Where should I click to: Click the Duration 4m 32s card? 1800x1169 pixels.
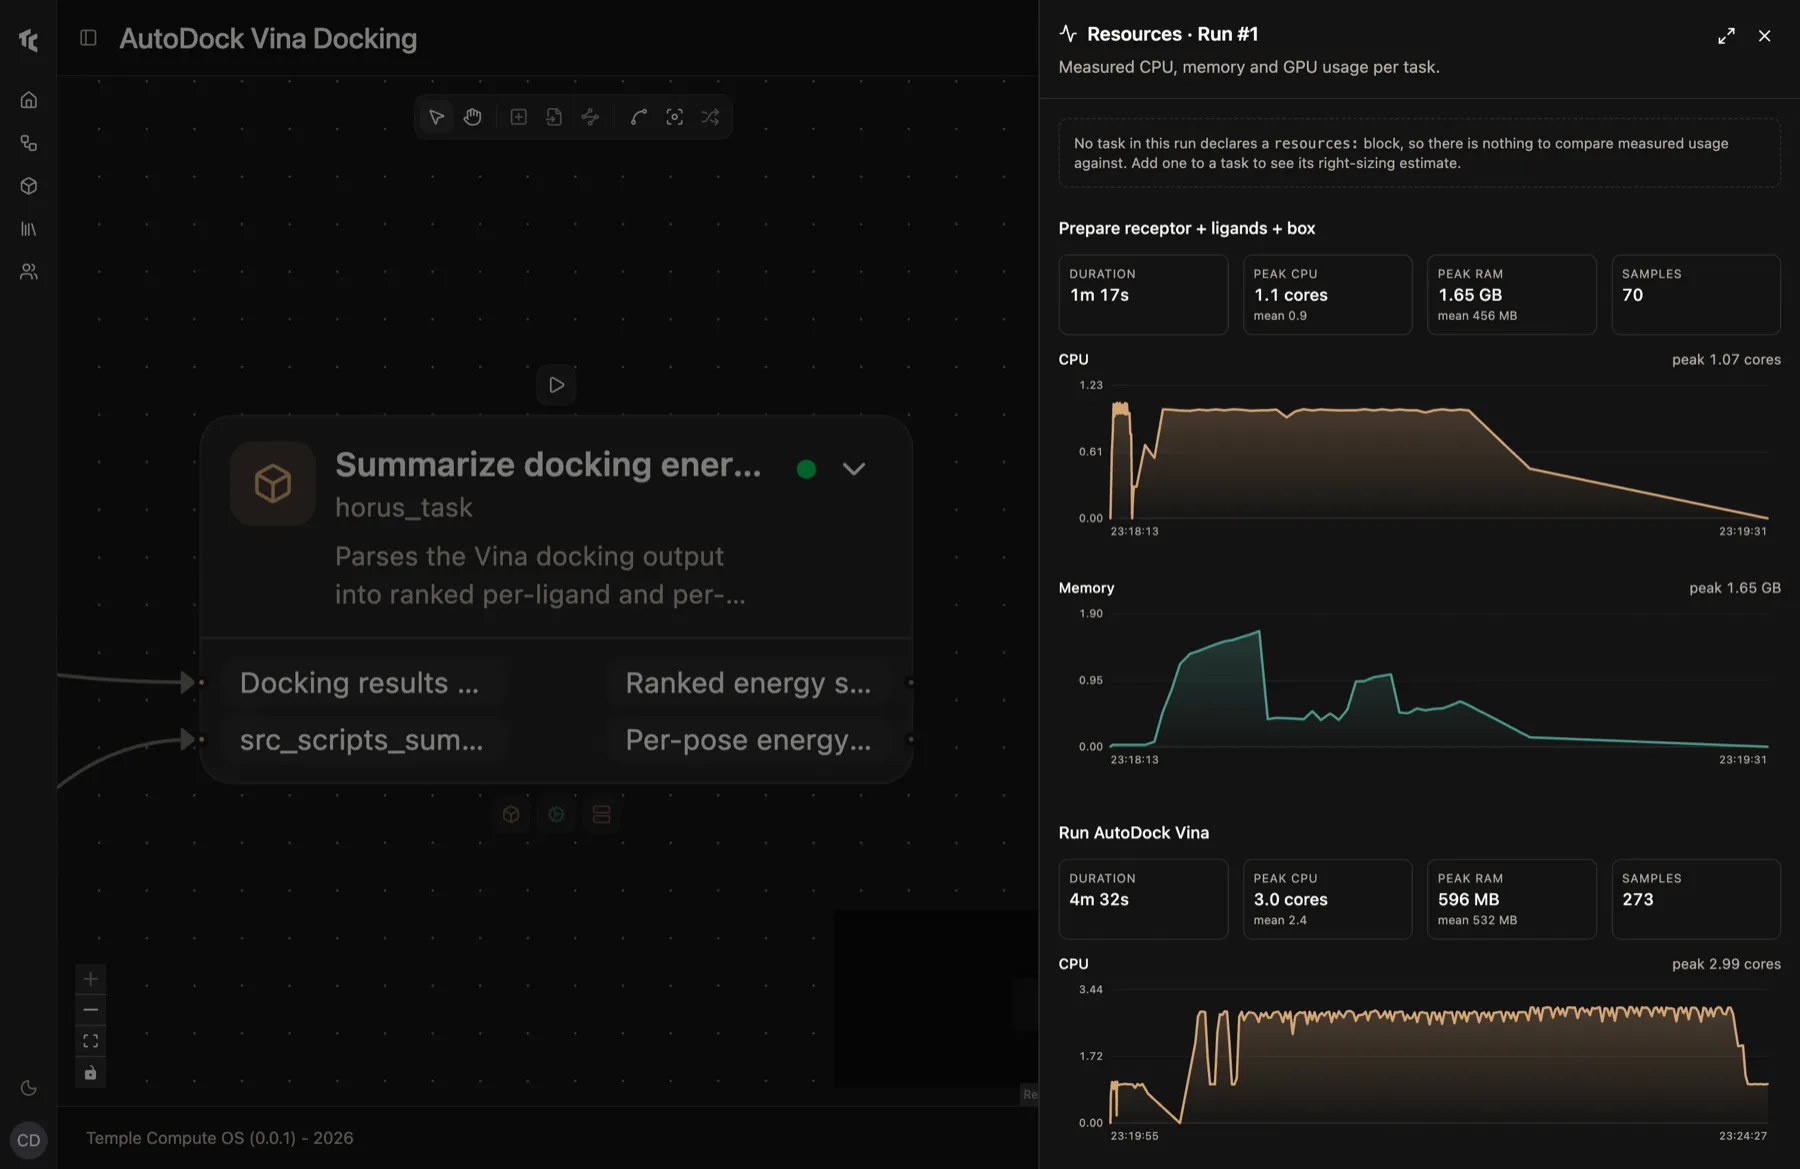coord(1143,899)
